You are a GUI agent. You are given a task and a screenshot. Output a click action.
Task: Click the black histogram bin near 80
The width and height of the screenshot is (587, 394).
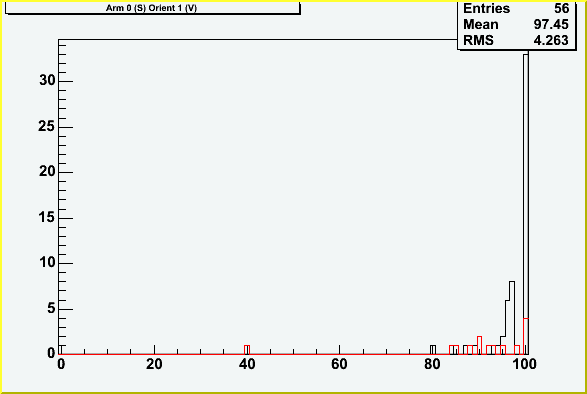(x=433, y=350)
